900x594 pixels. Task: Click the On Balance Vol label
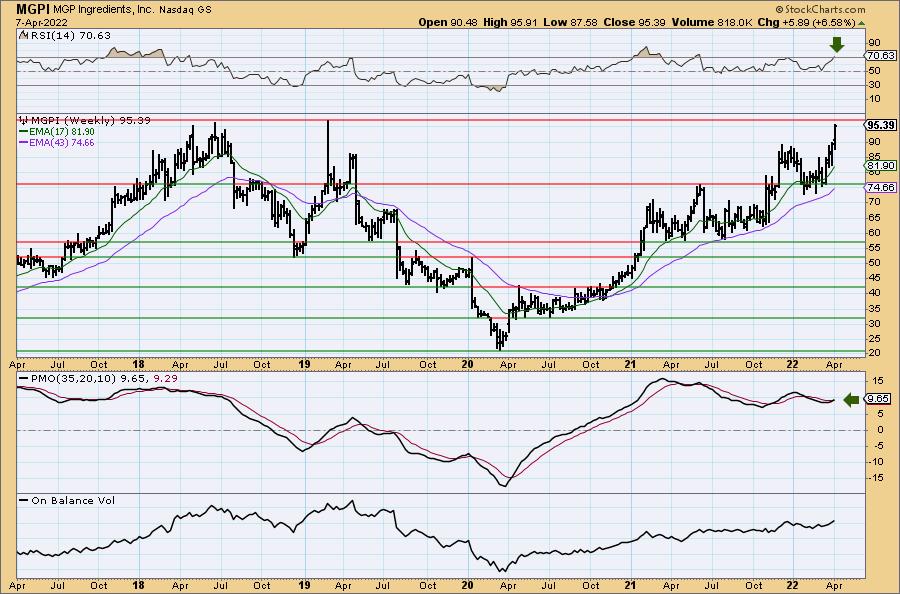coord(68,500)
